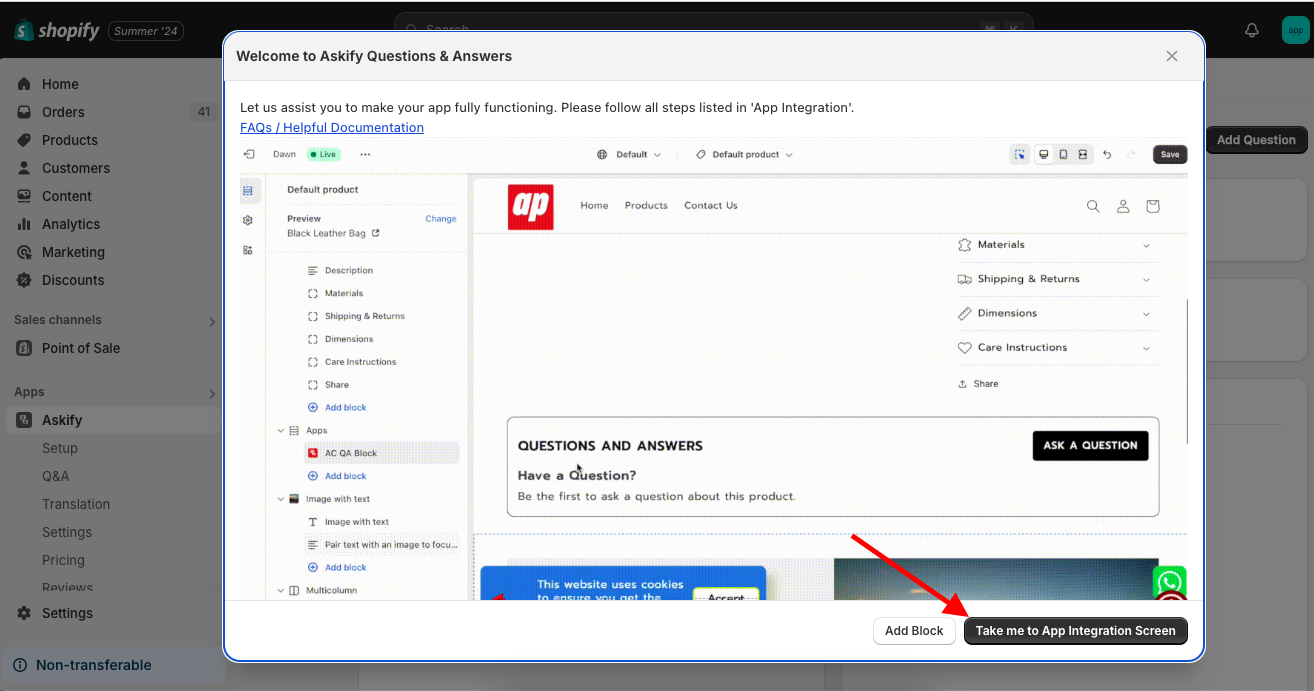This screenshot has width=1314, height=691.
Task: Expand the Shipping & Returns accordion
Action: click(x=1057, y=279)
